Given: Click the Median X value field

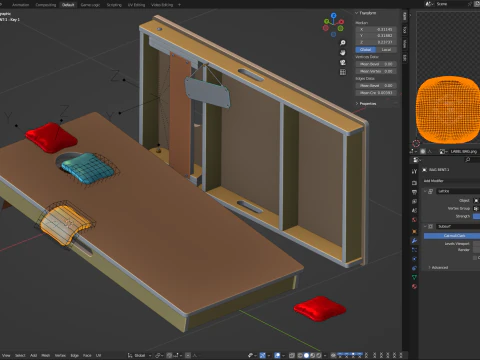Looking at the screenshot, I should coord(376,29).
